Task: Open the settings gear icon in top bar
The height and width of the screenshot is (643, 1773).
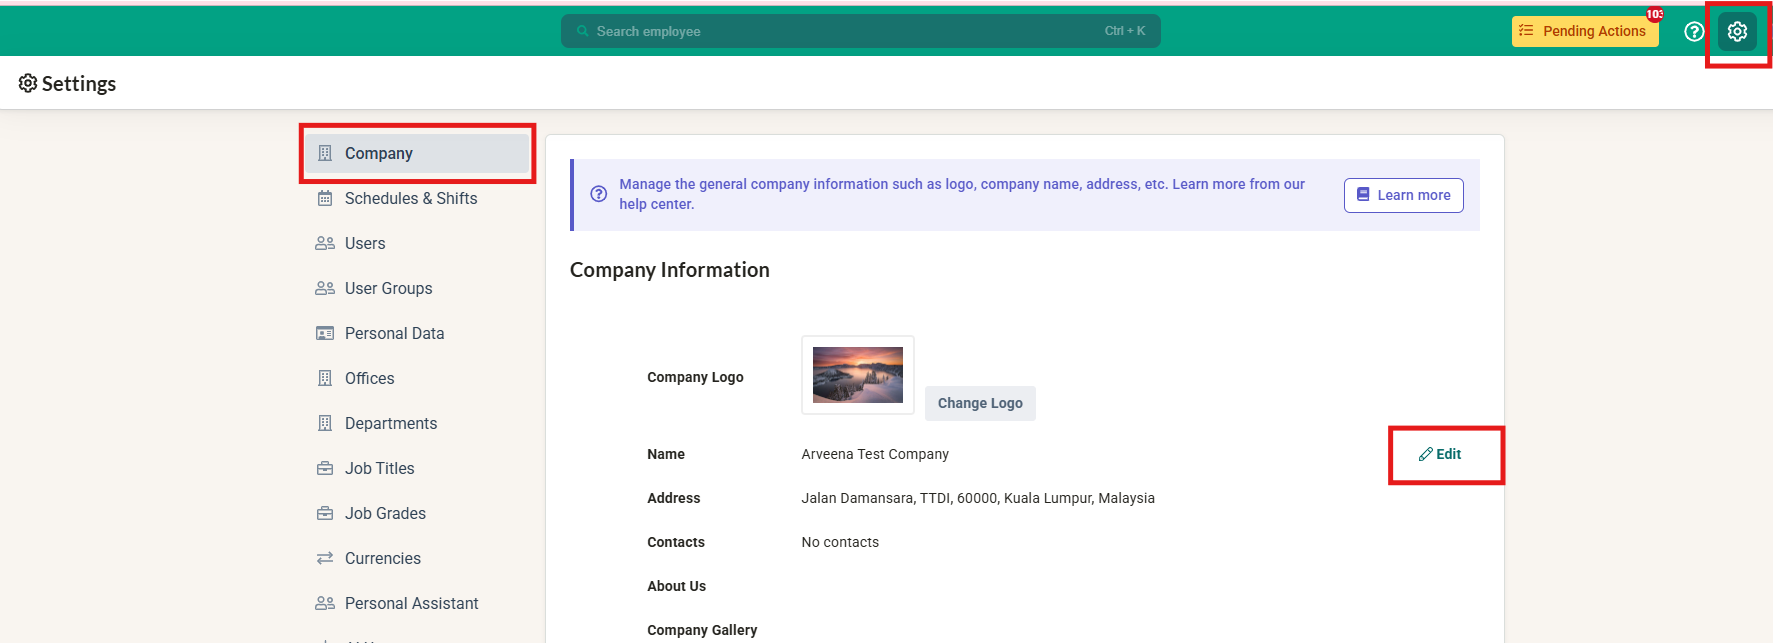Action: [1737, 32]
